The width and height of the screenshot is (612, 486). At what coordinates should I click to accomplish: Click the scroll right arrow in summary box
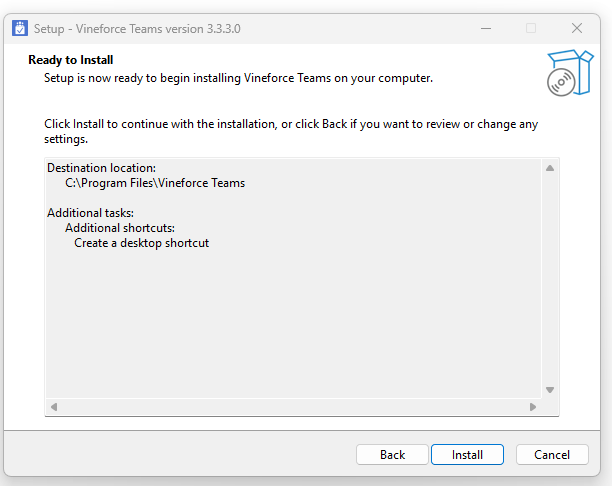coord(533,407)
